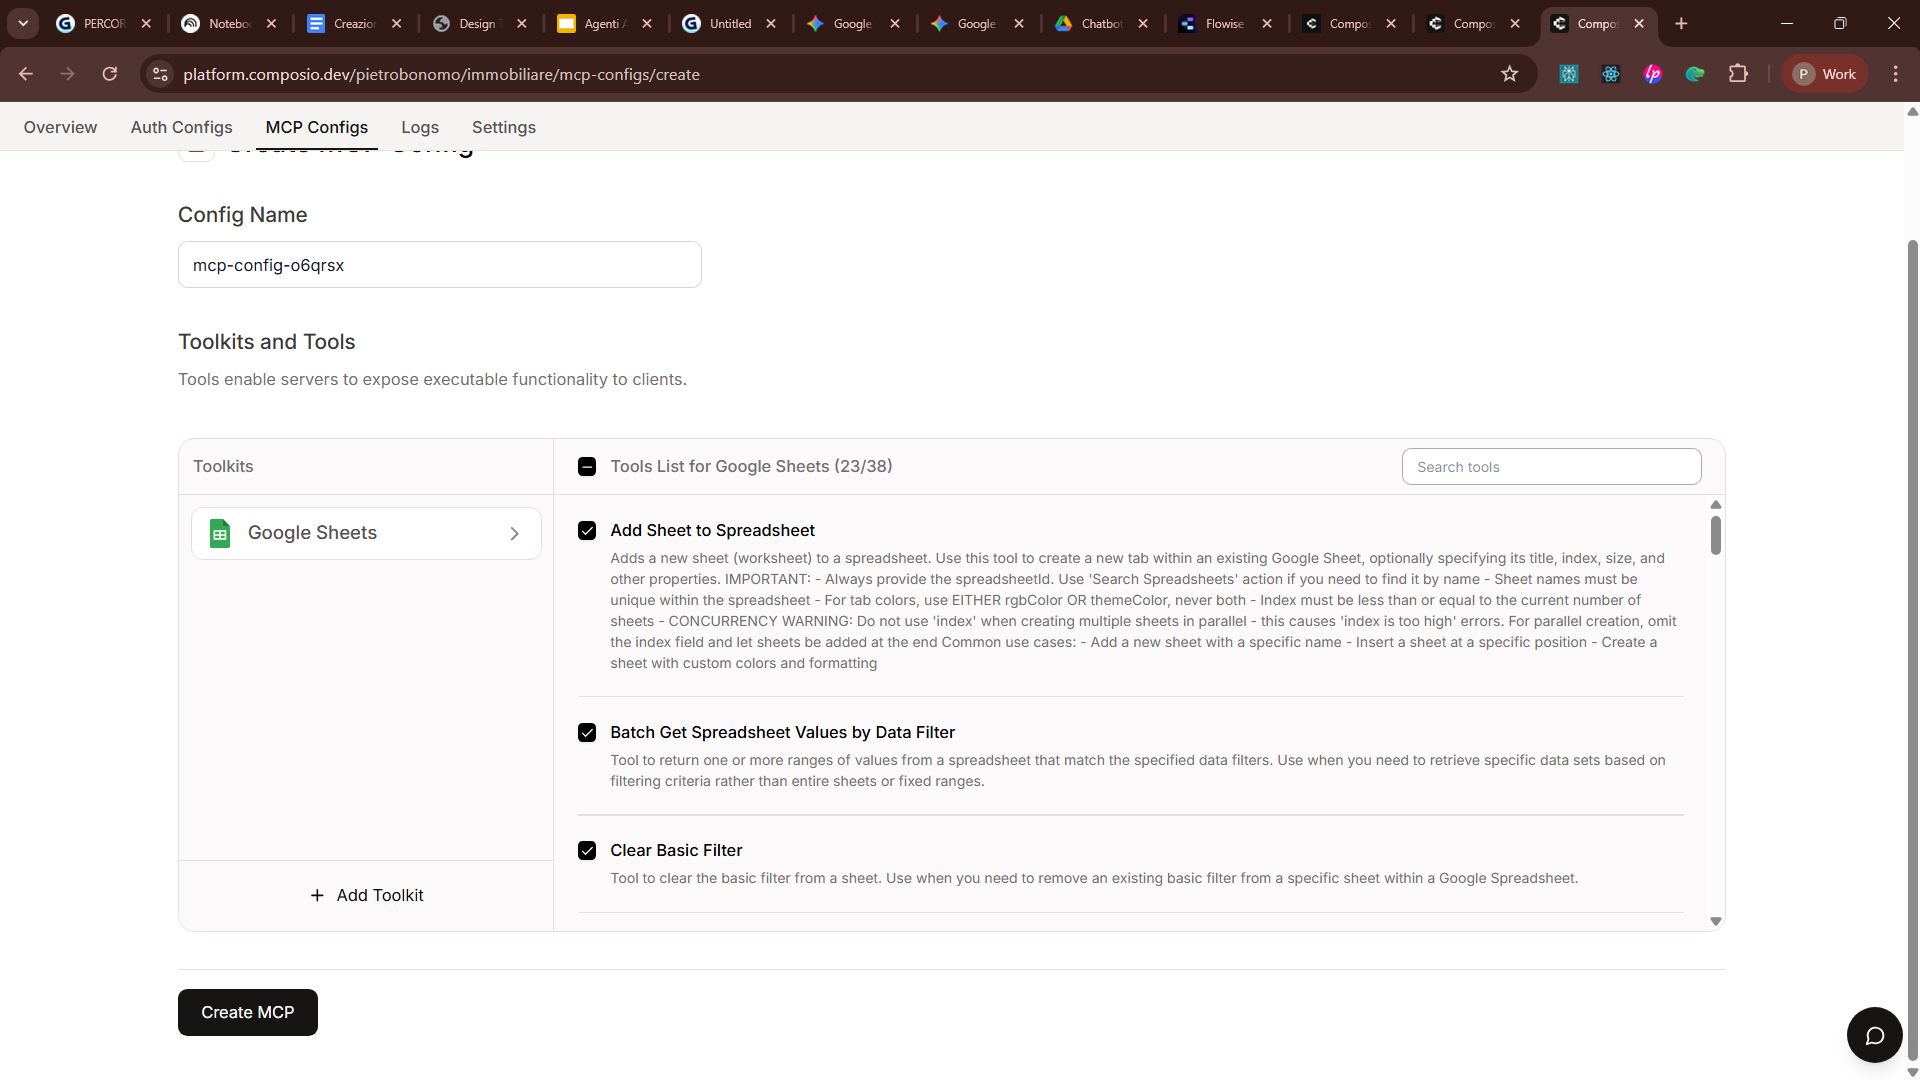Switch to the Auth Configs tab
1920x1080 pixels.
tap(181, 127)
